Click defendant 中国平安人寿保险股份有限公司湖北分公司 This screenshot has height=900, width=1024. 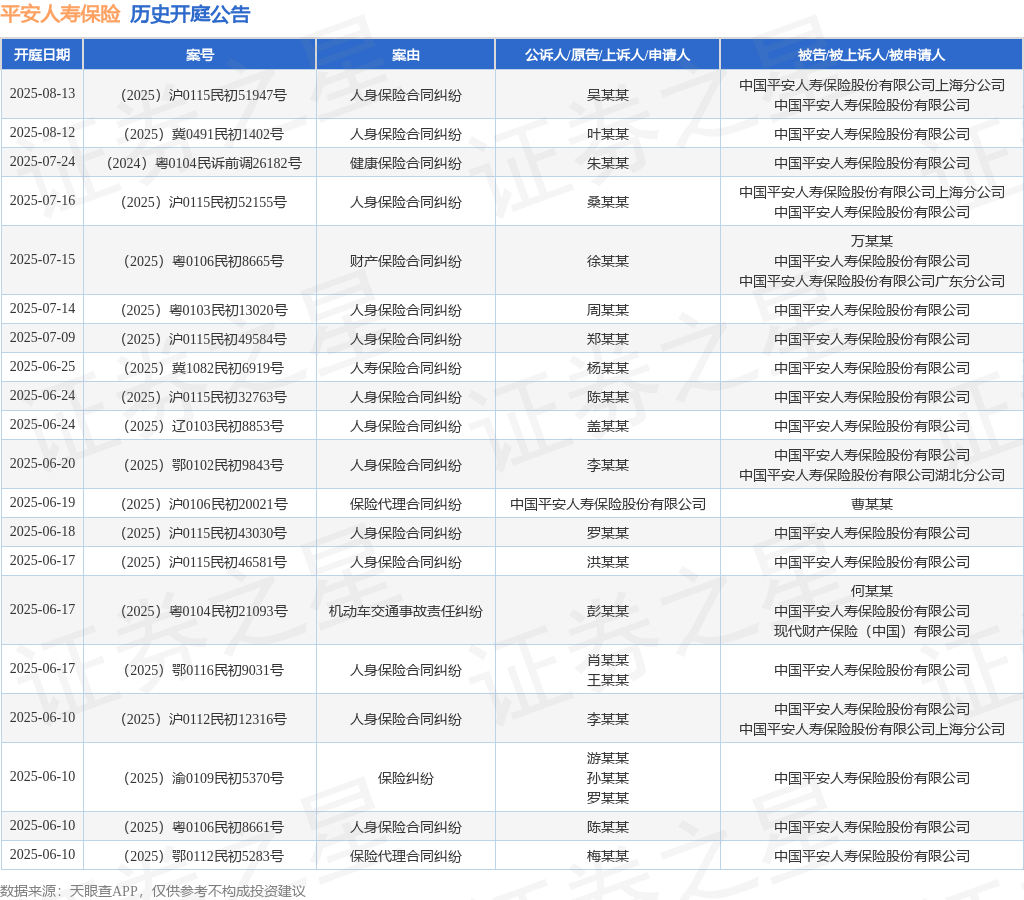coord(871,475)
